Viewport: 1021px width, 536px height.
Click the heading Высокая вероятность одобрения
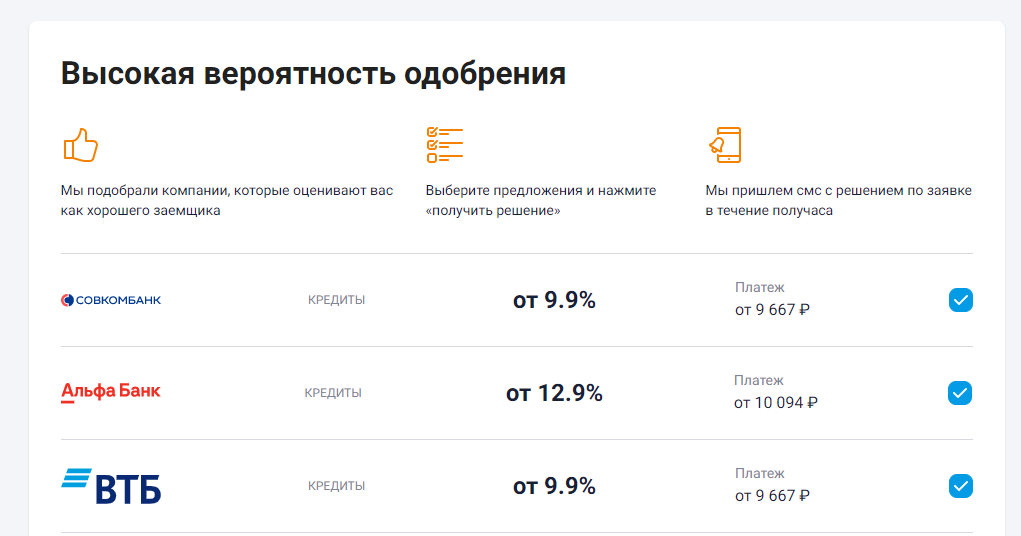click(313, 74)
